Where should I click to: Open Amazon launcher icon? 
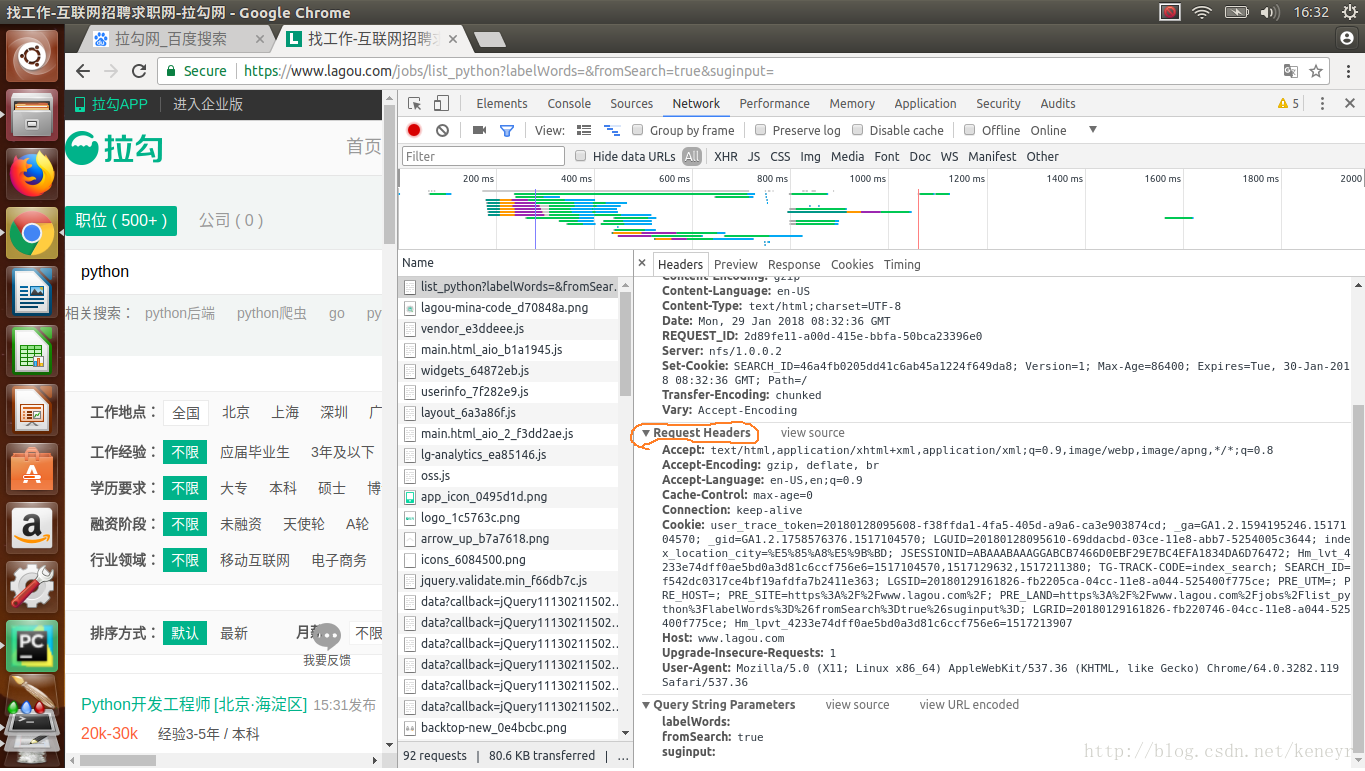click(x=31, y=527)
